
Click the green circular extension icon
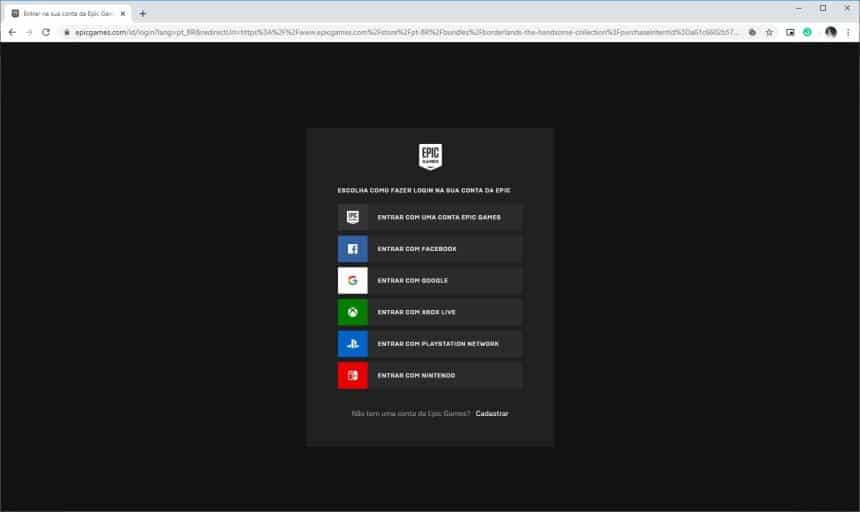click(x=807, y=32)
